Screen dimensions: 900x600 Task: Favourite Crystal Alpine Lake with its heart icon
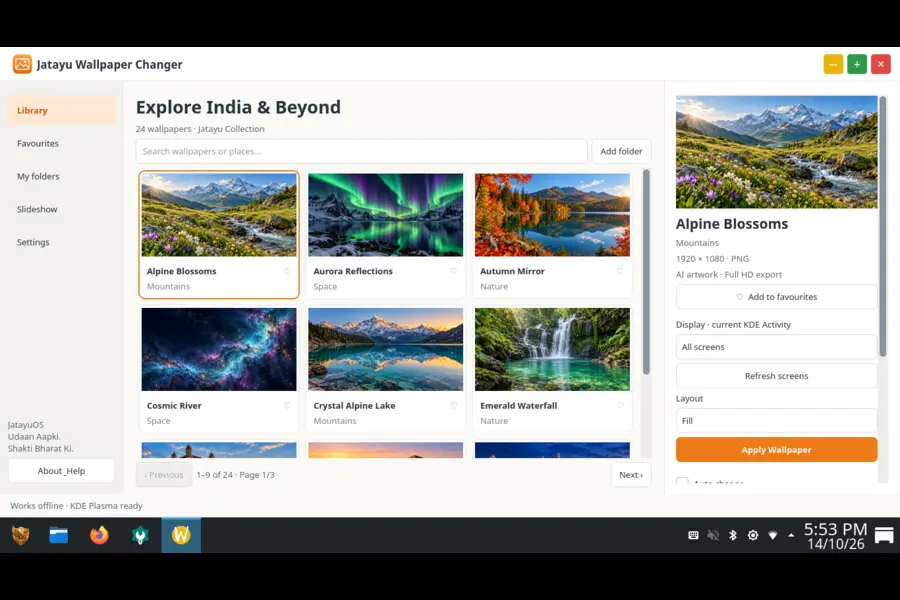coord(453,405)
